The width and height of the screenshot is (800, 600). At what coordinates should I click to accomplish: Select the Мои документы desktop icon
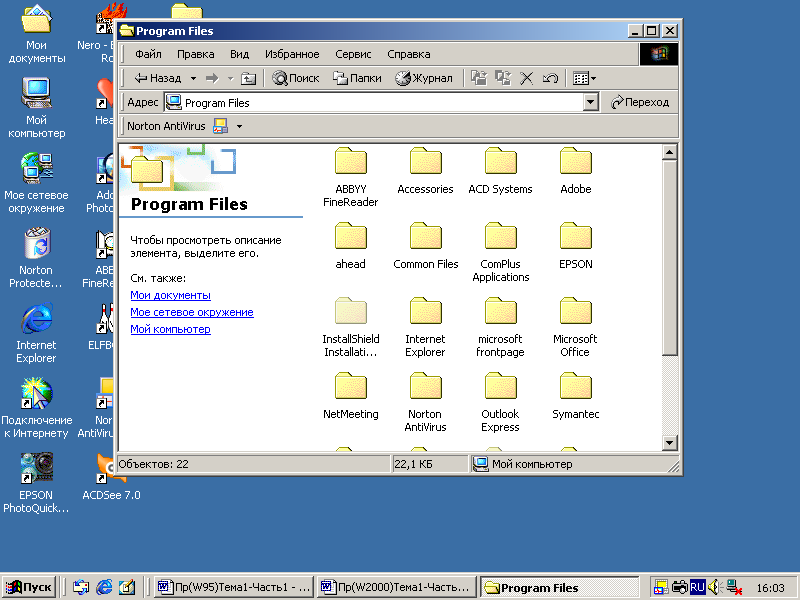tap(36, 33)
